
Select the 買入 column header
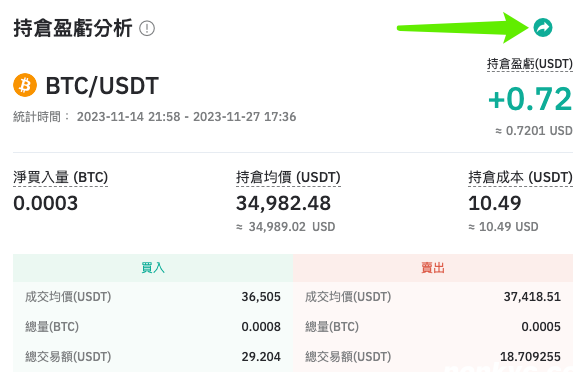153,268
